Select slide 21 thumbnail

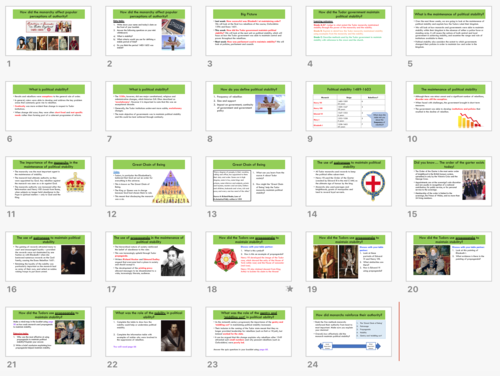(48, 332)
